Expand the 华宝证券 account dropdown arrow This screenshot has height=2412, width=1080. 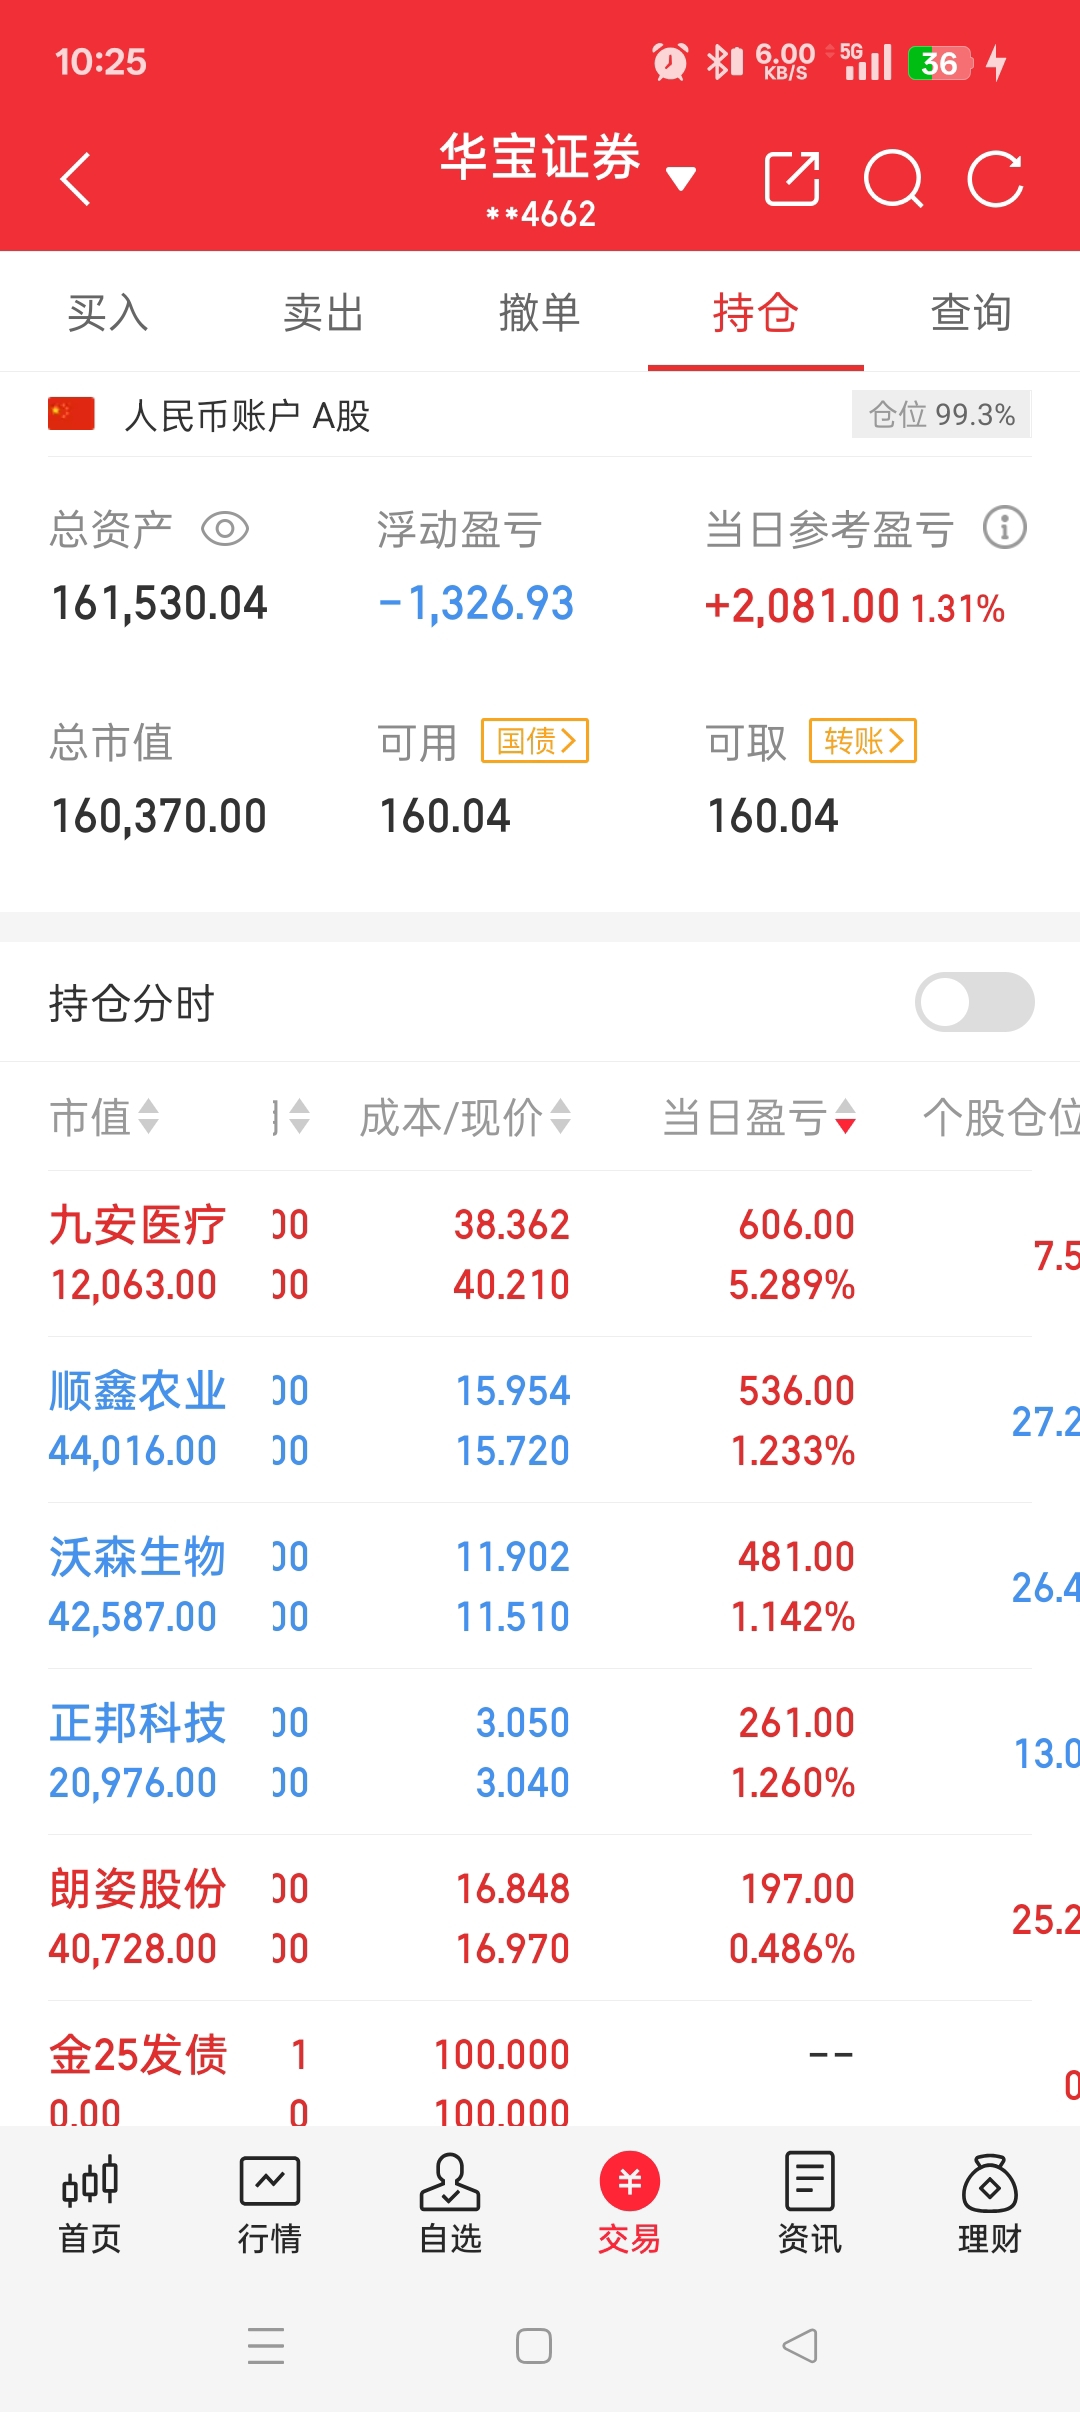681,179
